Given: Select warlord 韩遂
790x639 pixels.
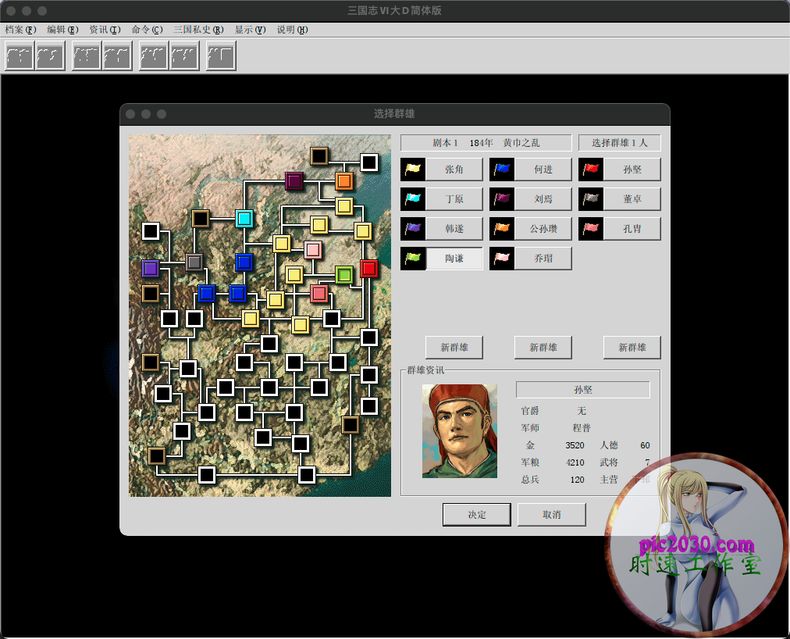Looking at the screenshot, I should [454, 229].
